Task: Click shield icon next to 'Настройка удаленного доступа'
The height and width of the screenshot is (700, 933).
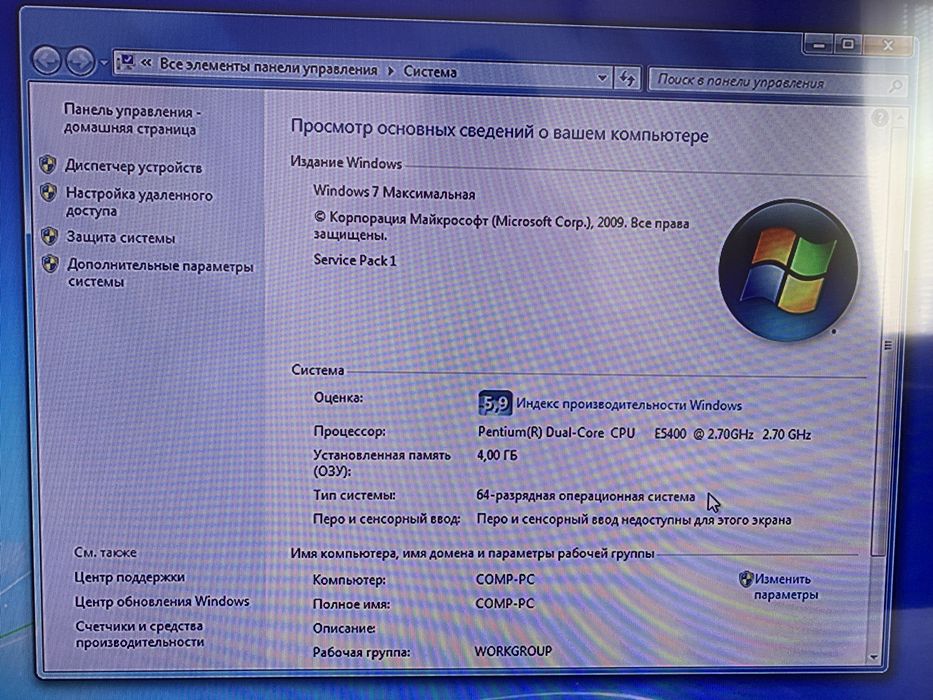Action: 48,193
